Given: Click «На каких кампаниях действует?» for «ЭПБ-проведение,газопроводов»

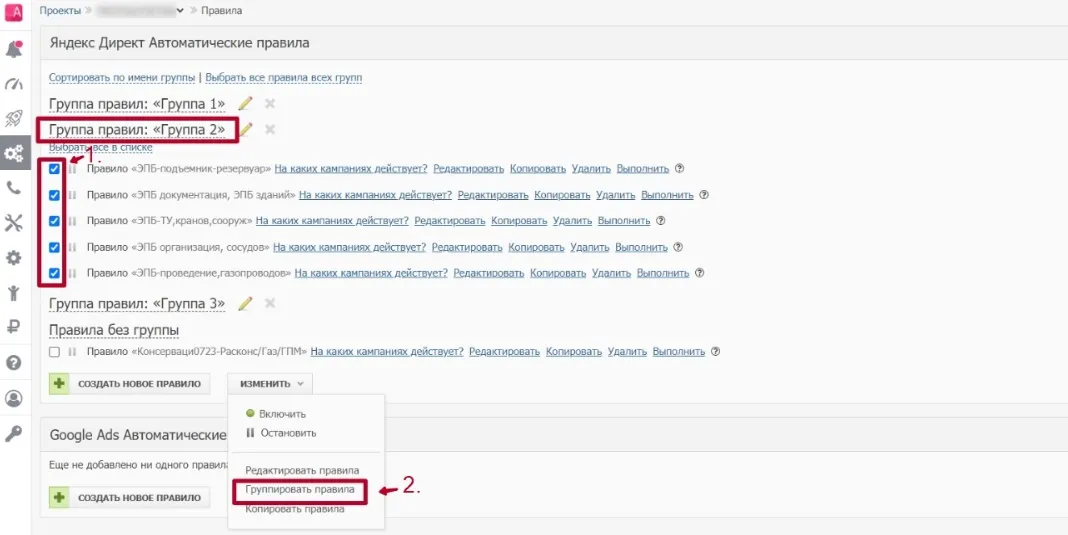Looking at the screenshot, I should coord(371,273).
